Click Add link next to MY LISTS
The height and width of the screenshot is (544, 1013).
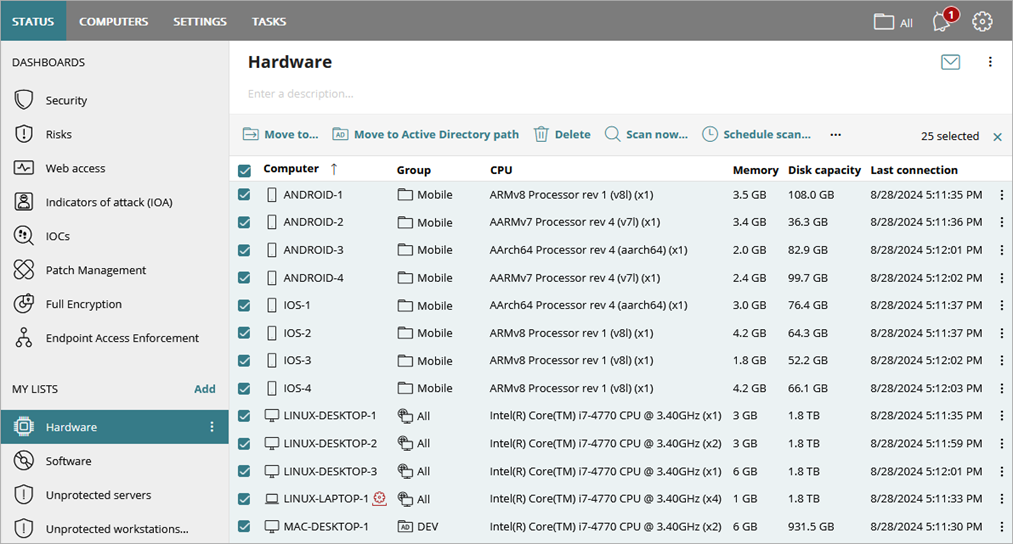coord(204,389)
